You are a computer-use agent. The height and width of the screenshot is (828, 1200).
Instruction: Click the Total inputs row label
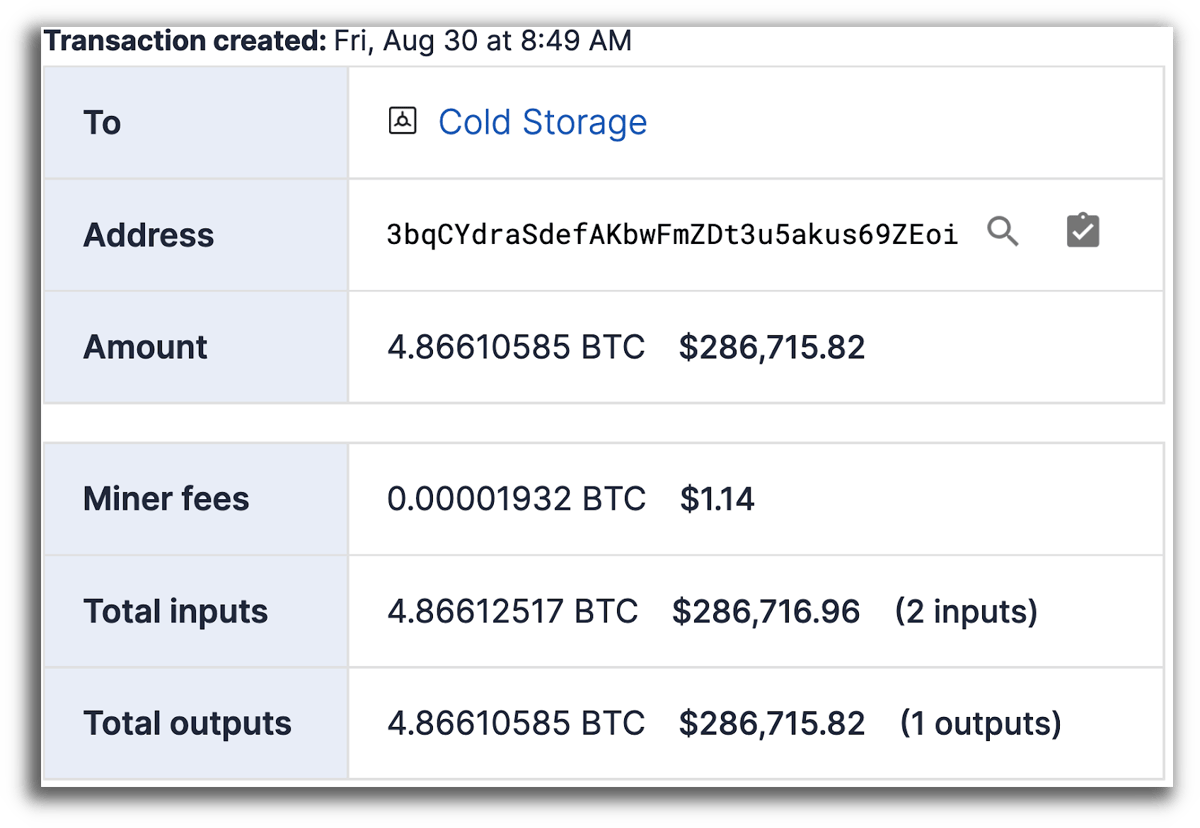pos(175,611)
